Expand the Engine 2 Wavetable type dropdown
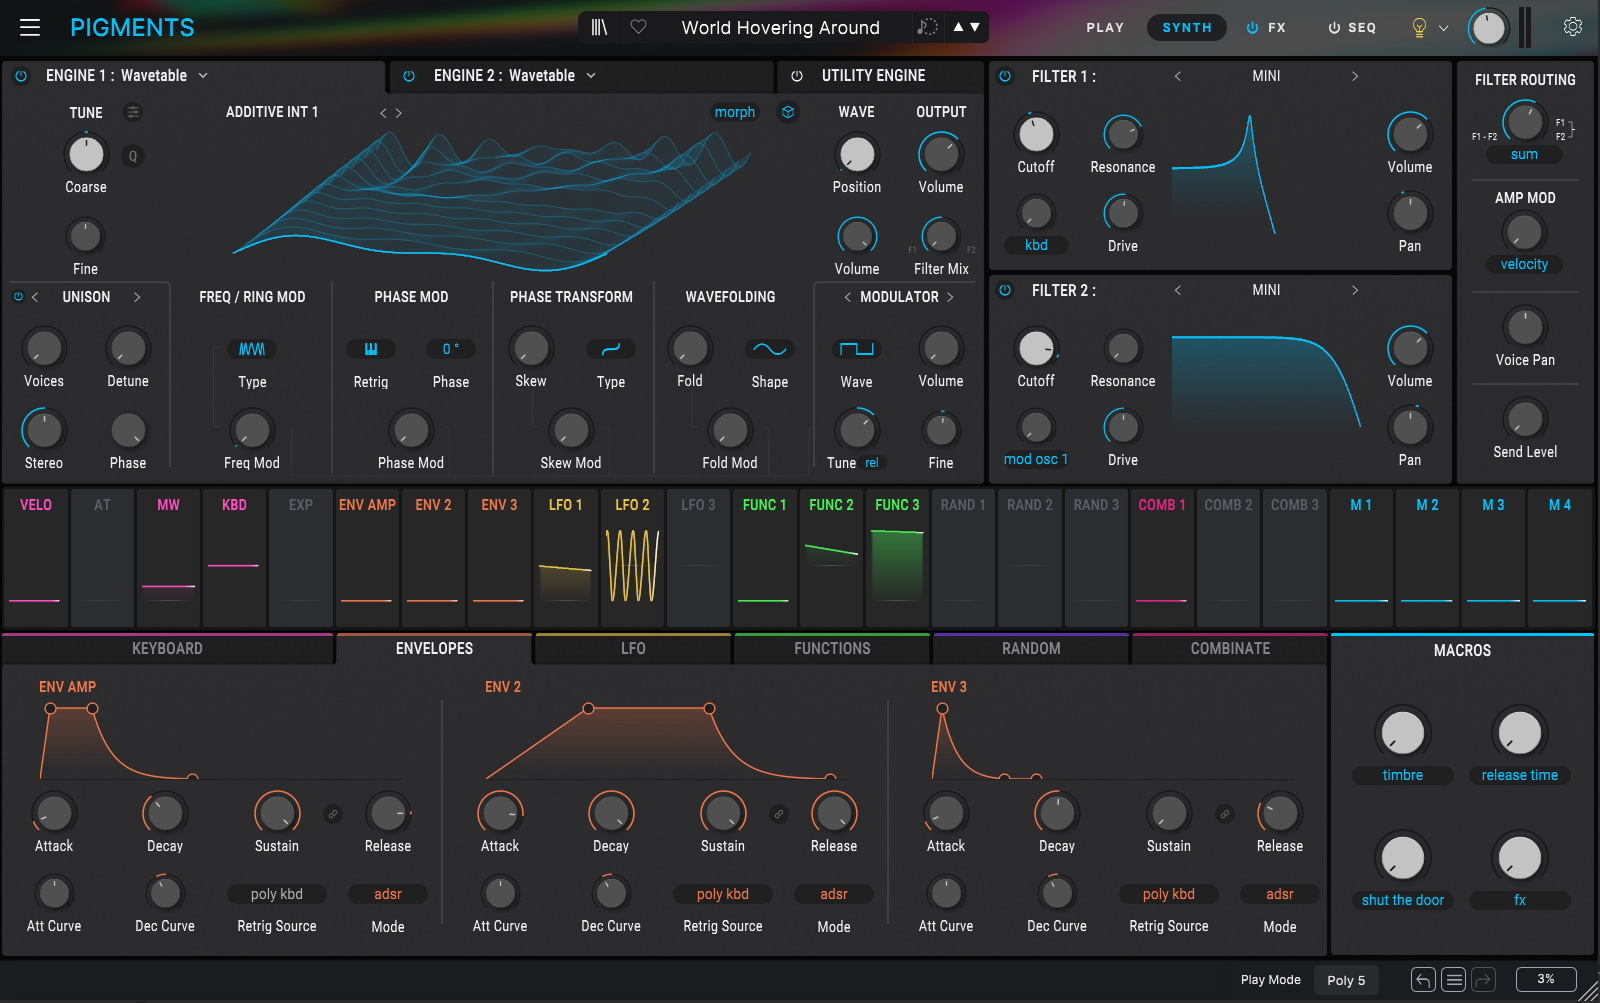 point(591,76)
